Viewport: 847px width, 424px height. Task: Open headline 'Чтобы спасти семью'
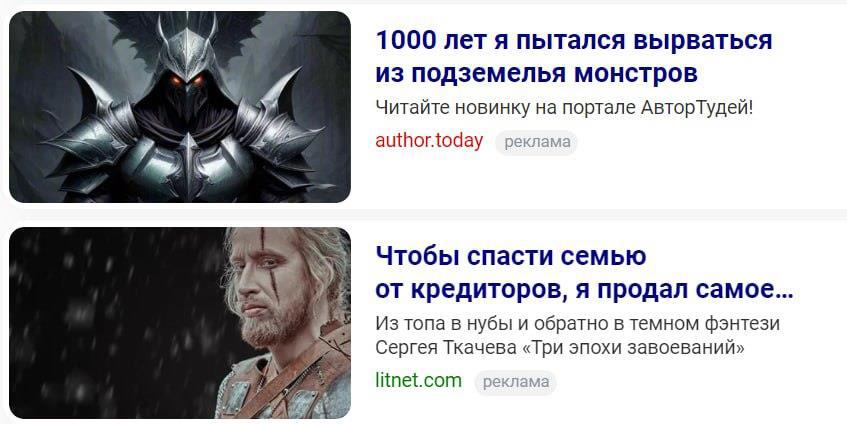pyautogui.click(x=510, y=256)
